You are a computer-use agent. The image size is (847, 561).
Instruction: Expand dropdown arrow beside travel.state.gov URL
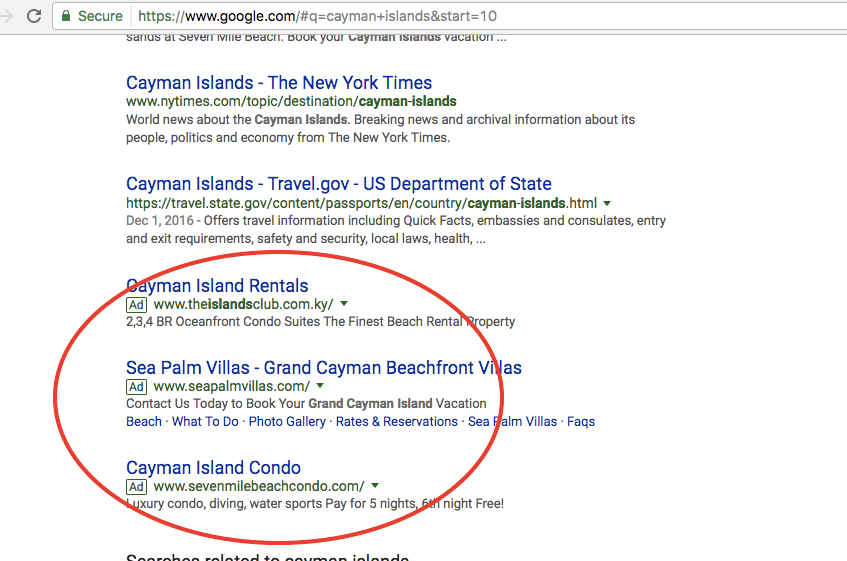607,204
